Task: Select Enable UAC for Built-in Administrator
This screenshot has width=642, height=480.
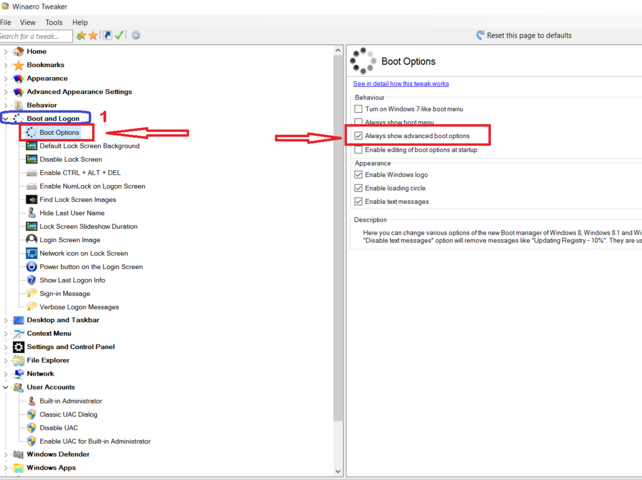Action: [95, 442]
